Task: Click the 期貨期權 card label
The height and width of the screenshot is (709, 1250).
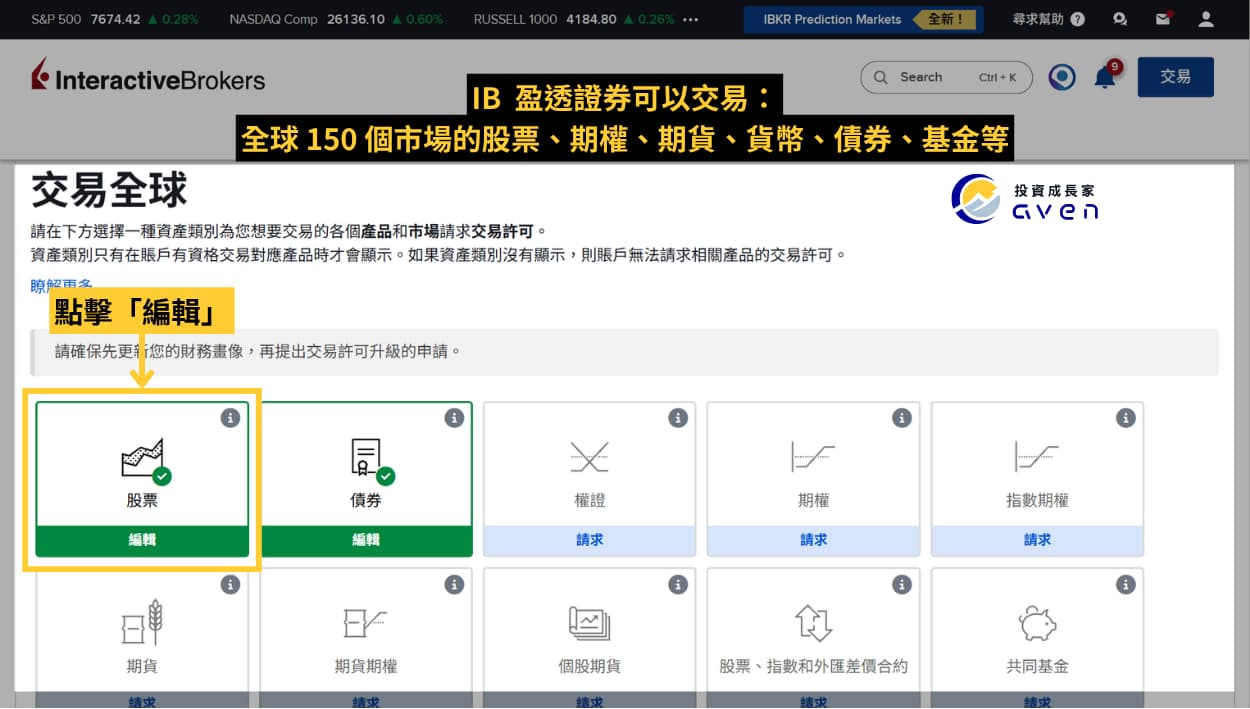Action: 366,666
